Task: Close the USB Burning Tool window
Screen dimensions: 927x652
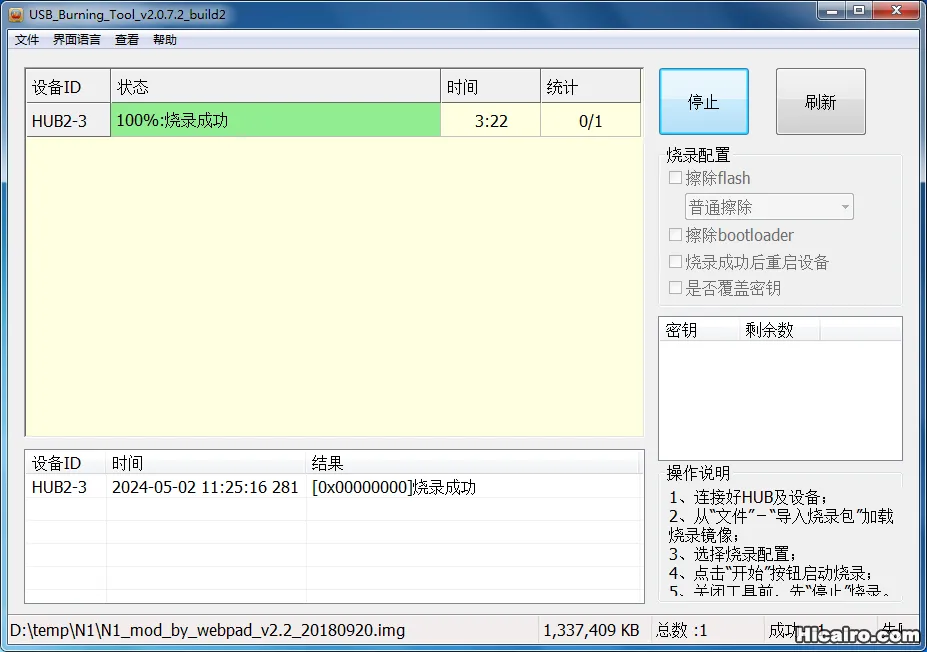Action: point(896,11)
